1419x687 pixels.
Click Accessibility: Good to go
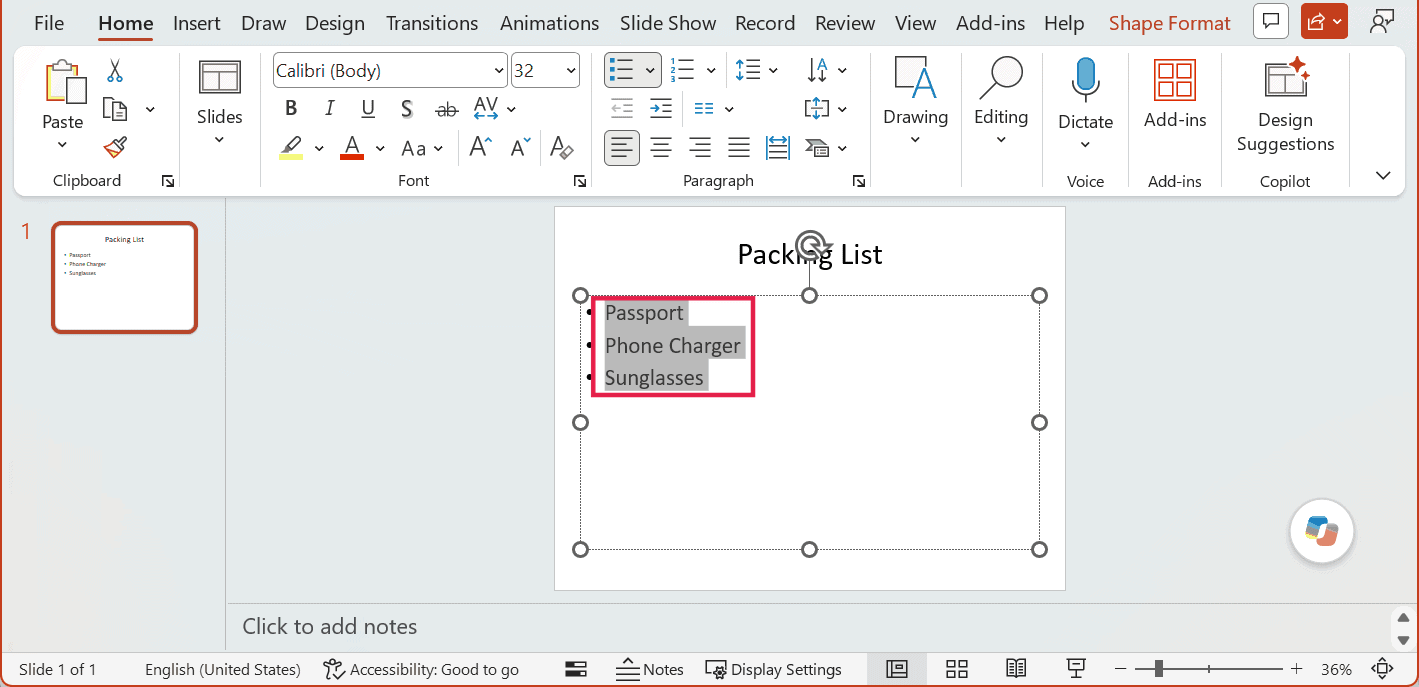tap(421, 669)
